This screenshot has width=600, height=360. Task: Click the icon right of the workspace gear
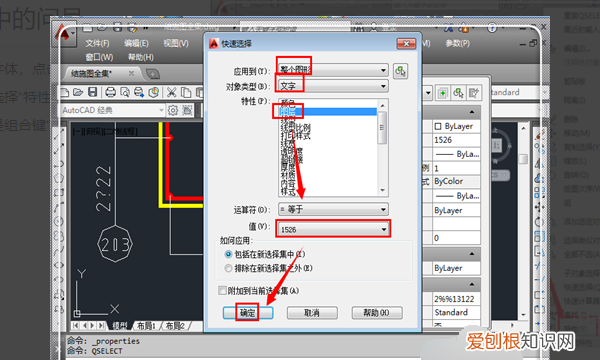(187, 111)
